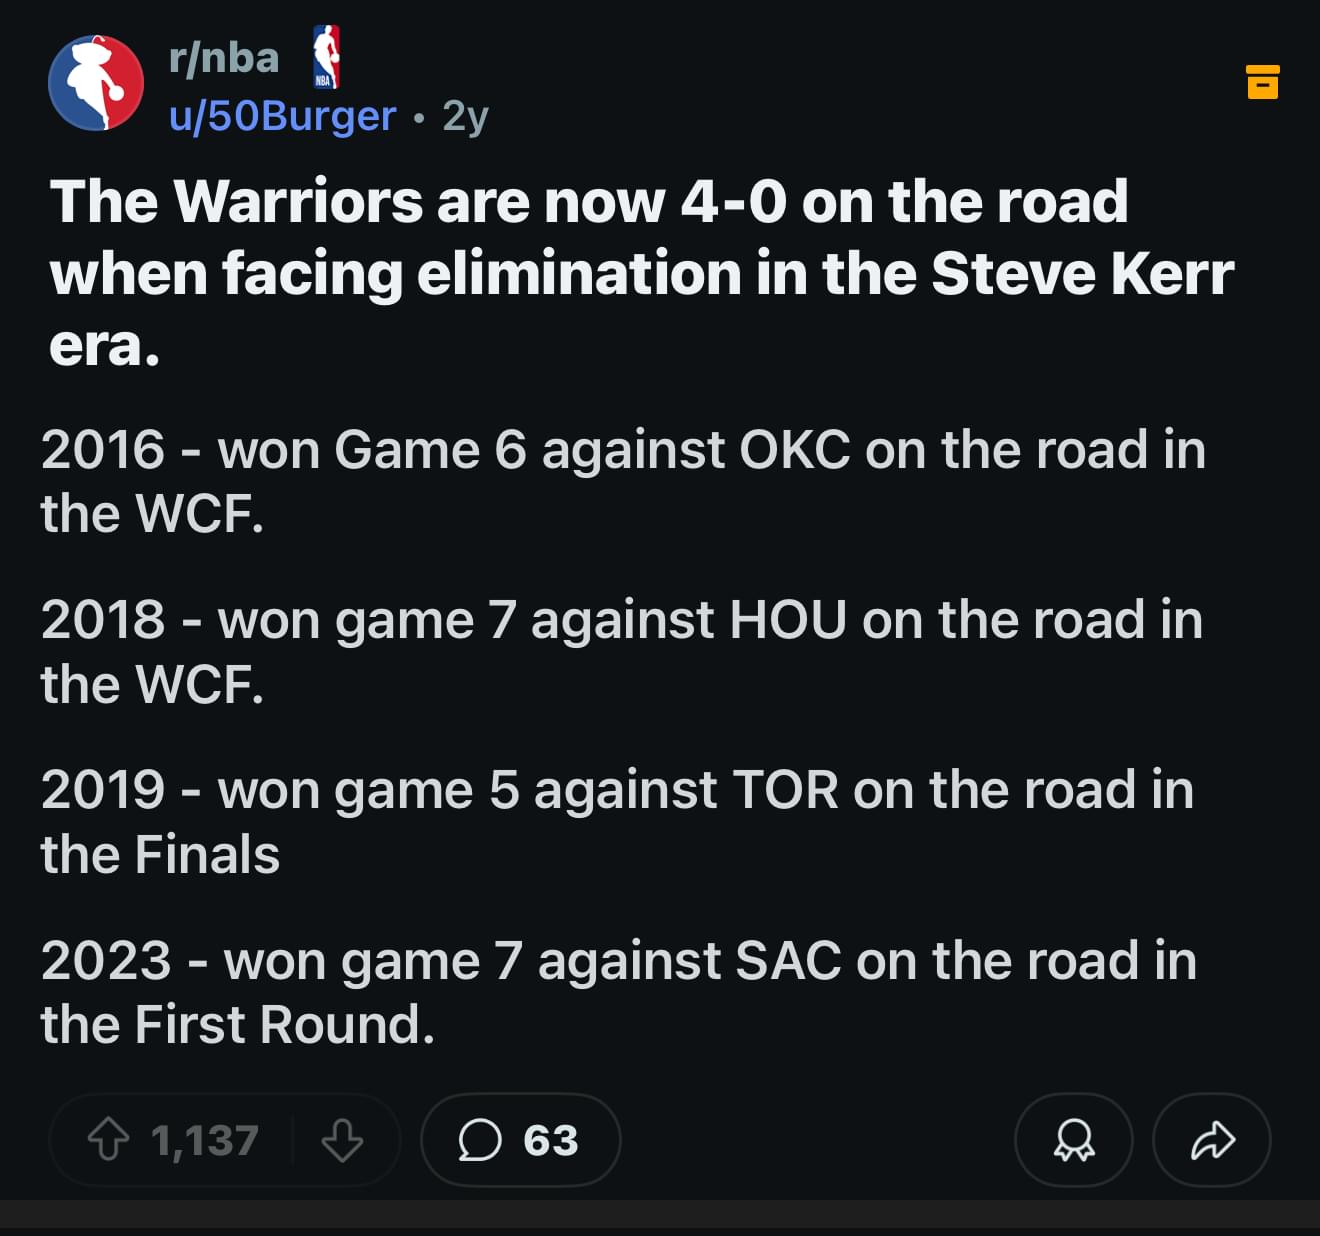Click the orange archived post icon
This screenshot has width=1320, height=1236.
(1263, 82)
